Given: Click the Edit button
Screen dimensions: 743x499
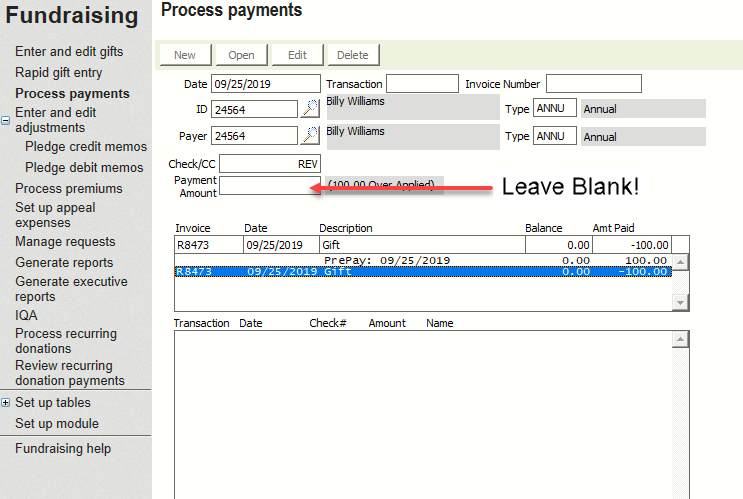Looking at the screenshot, I should pyautogui.click(x=297, y=55).
